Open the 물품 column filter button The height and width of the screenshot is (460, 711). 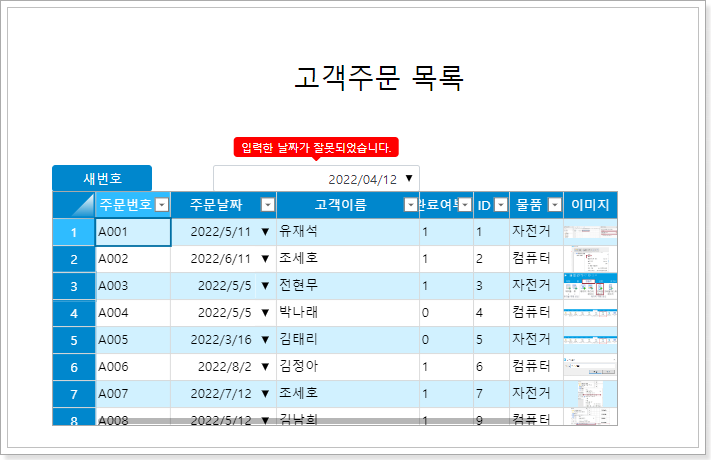pyautogui.click(x=553, y=205)
